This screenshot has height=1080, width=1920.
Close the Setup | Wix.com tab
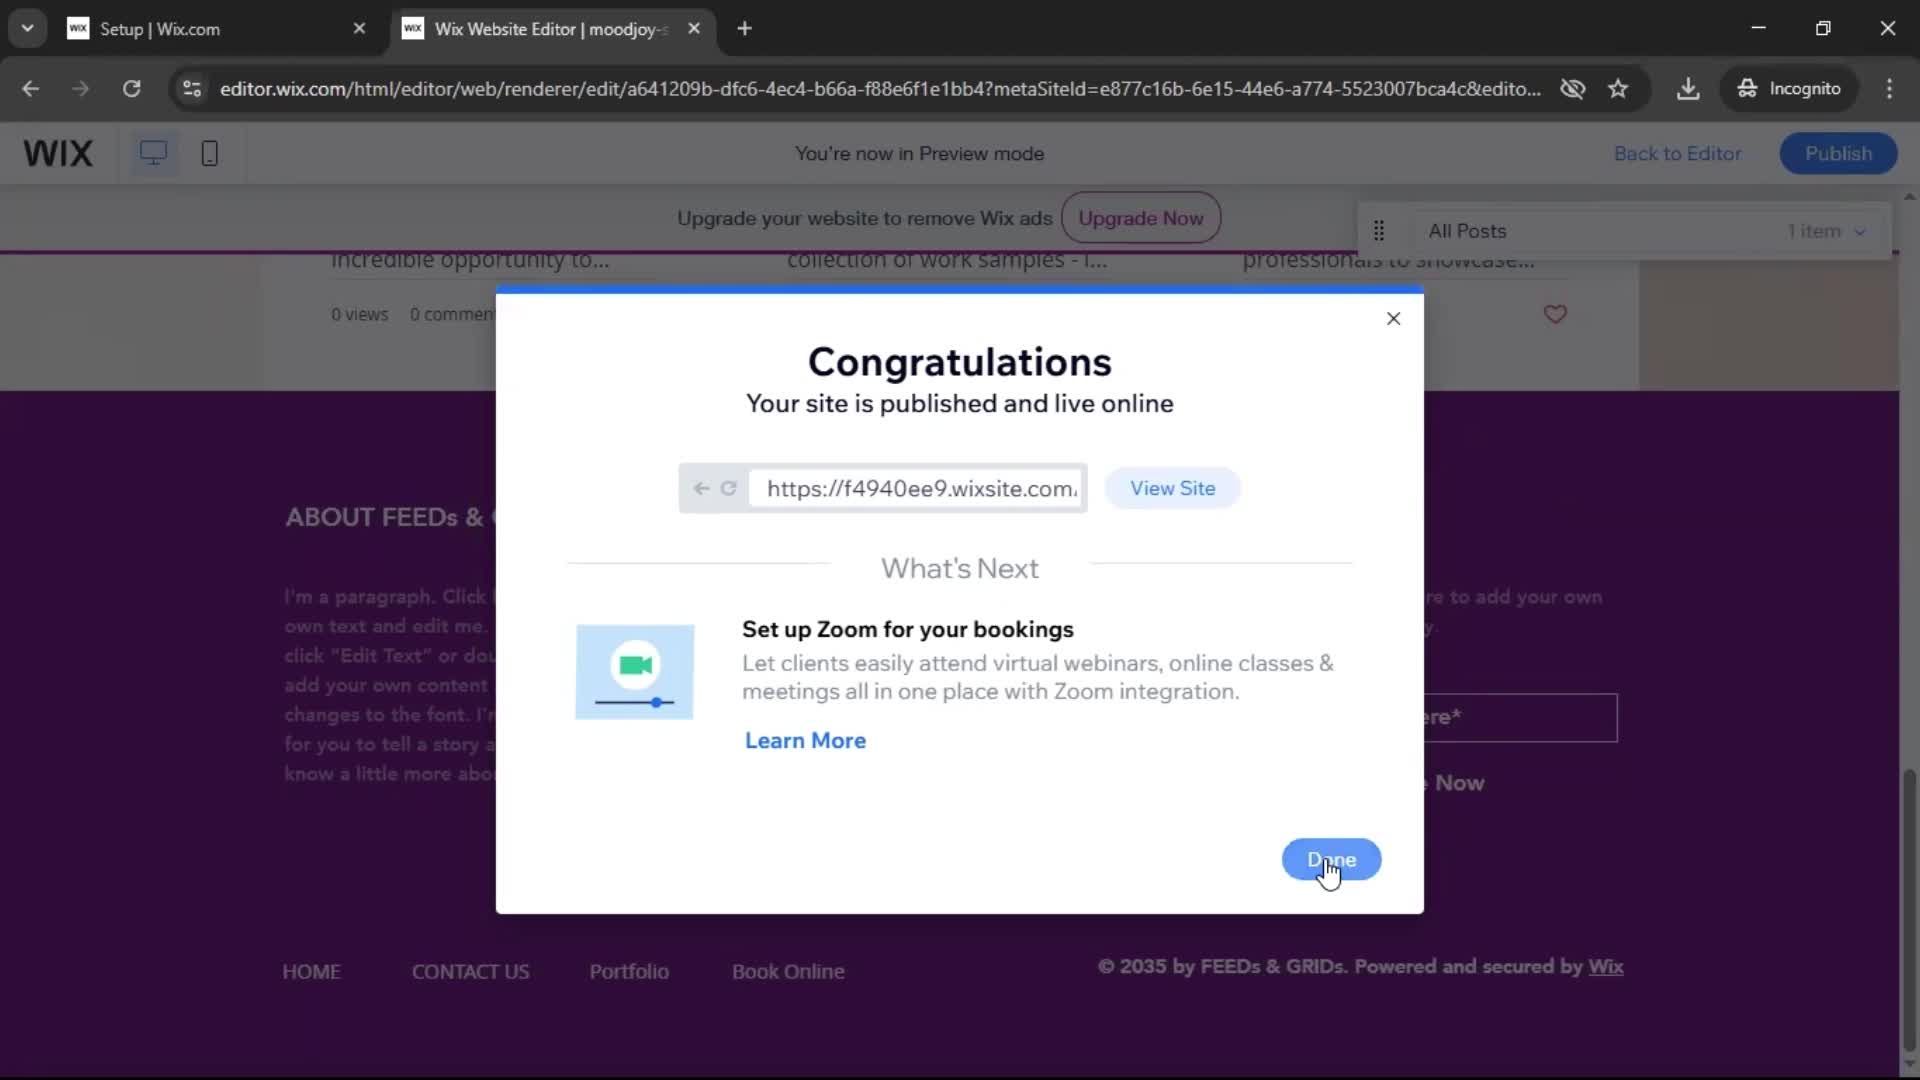[x=359, y=29]
